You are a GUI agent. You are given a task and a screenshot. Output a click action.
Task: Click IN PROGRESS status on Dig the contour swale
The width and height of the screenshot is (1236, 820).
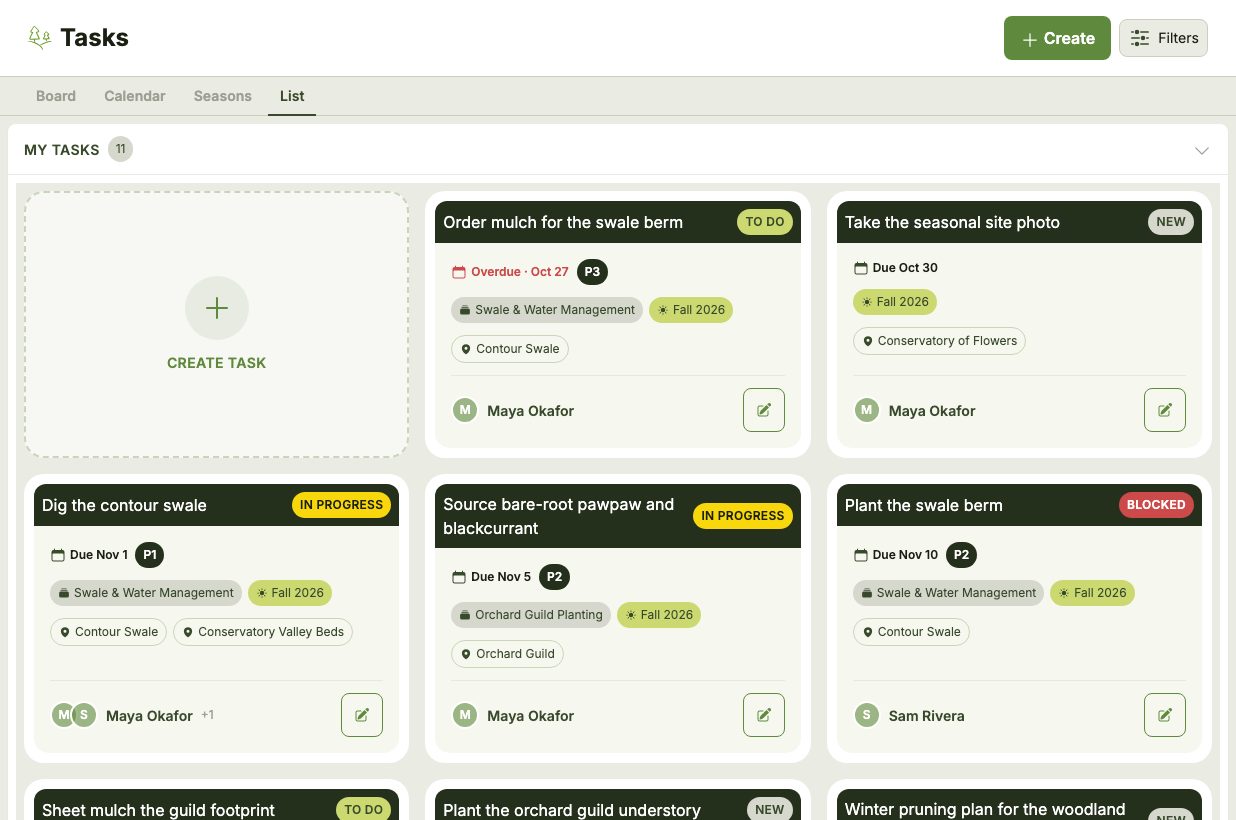(341, 505)
